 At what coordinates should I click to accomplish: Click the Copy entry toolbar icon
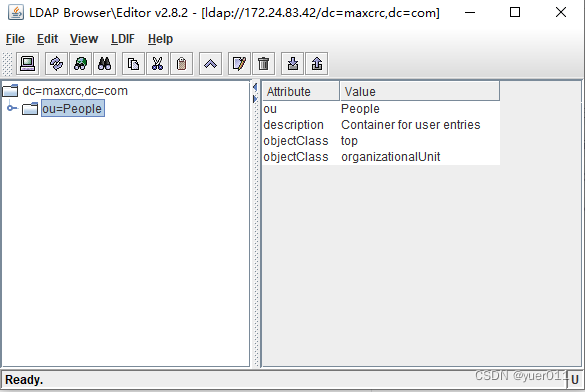[x=133, y=64]
